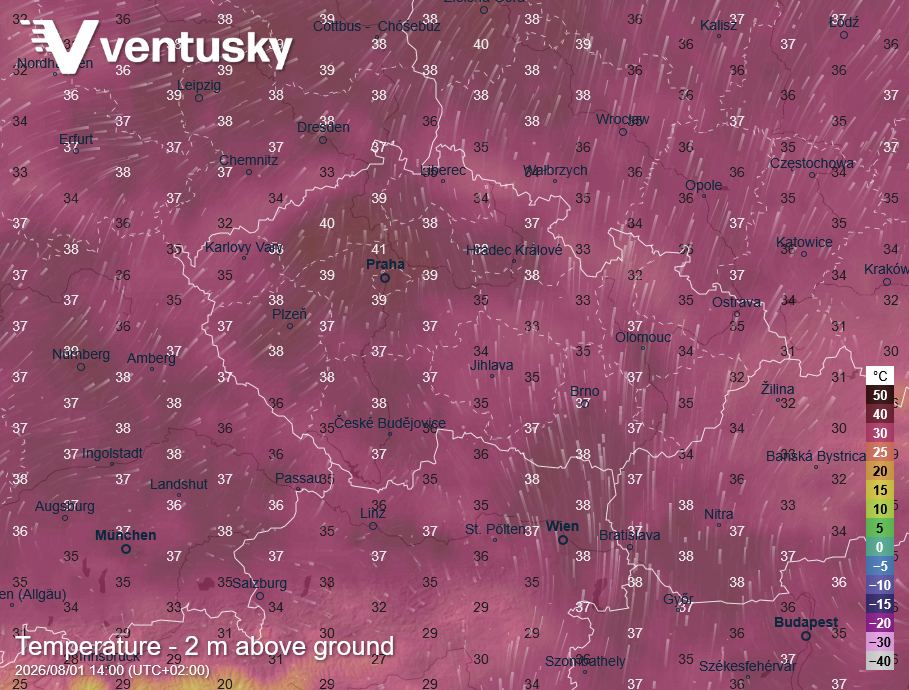909x690 pixels.
Task: Click the Wałbrzych city label
Action: pos(555,170)
